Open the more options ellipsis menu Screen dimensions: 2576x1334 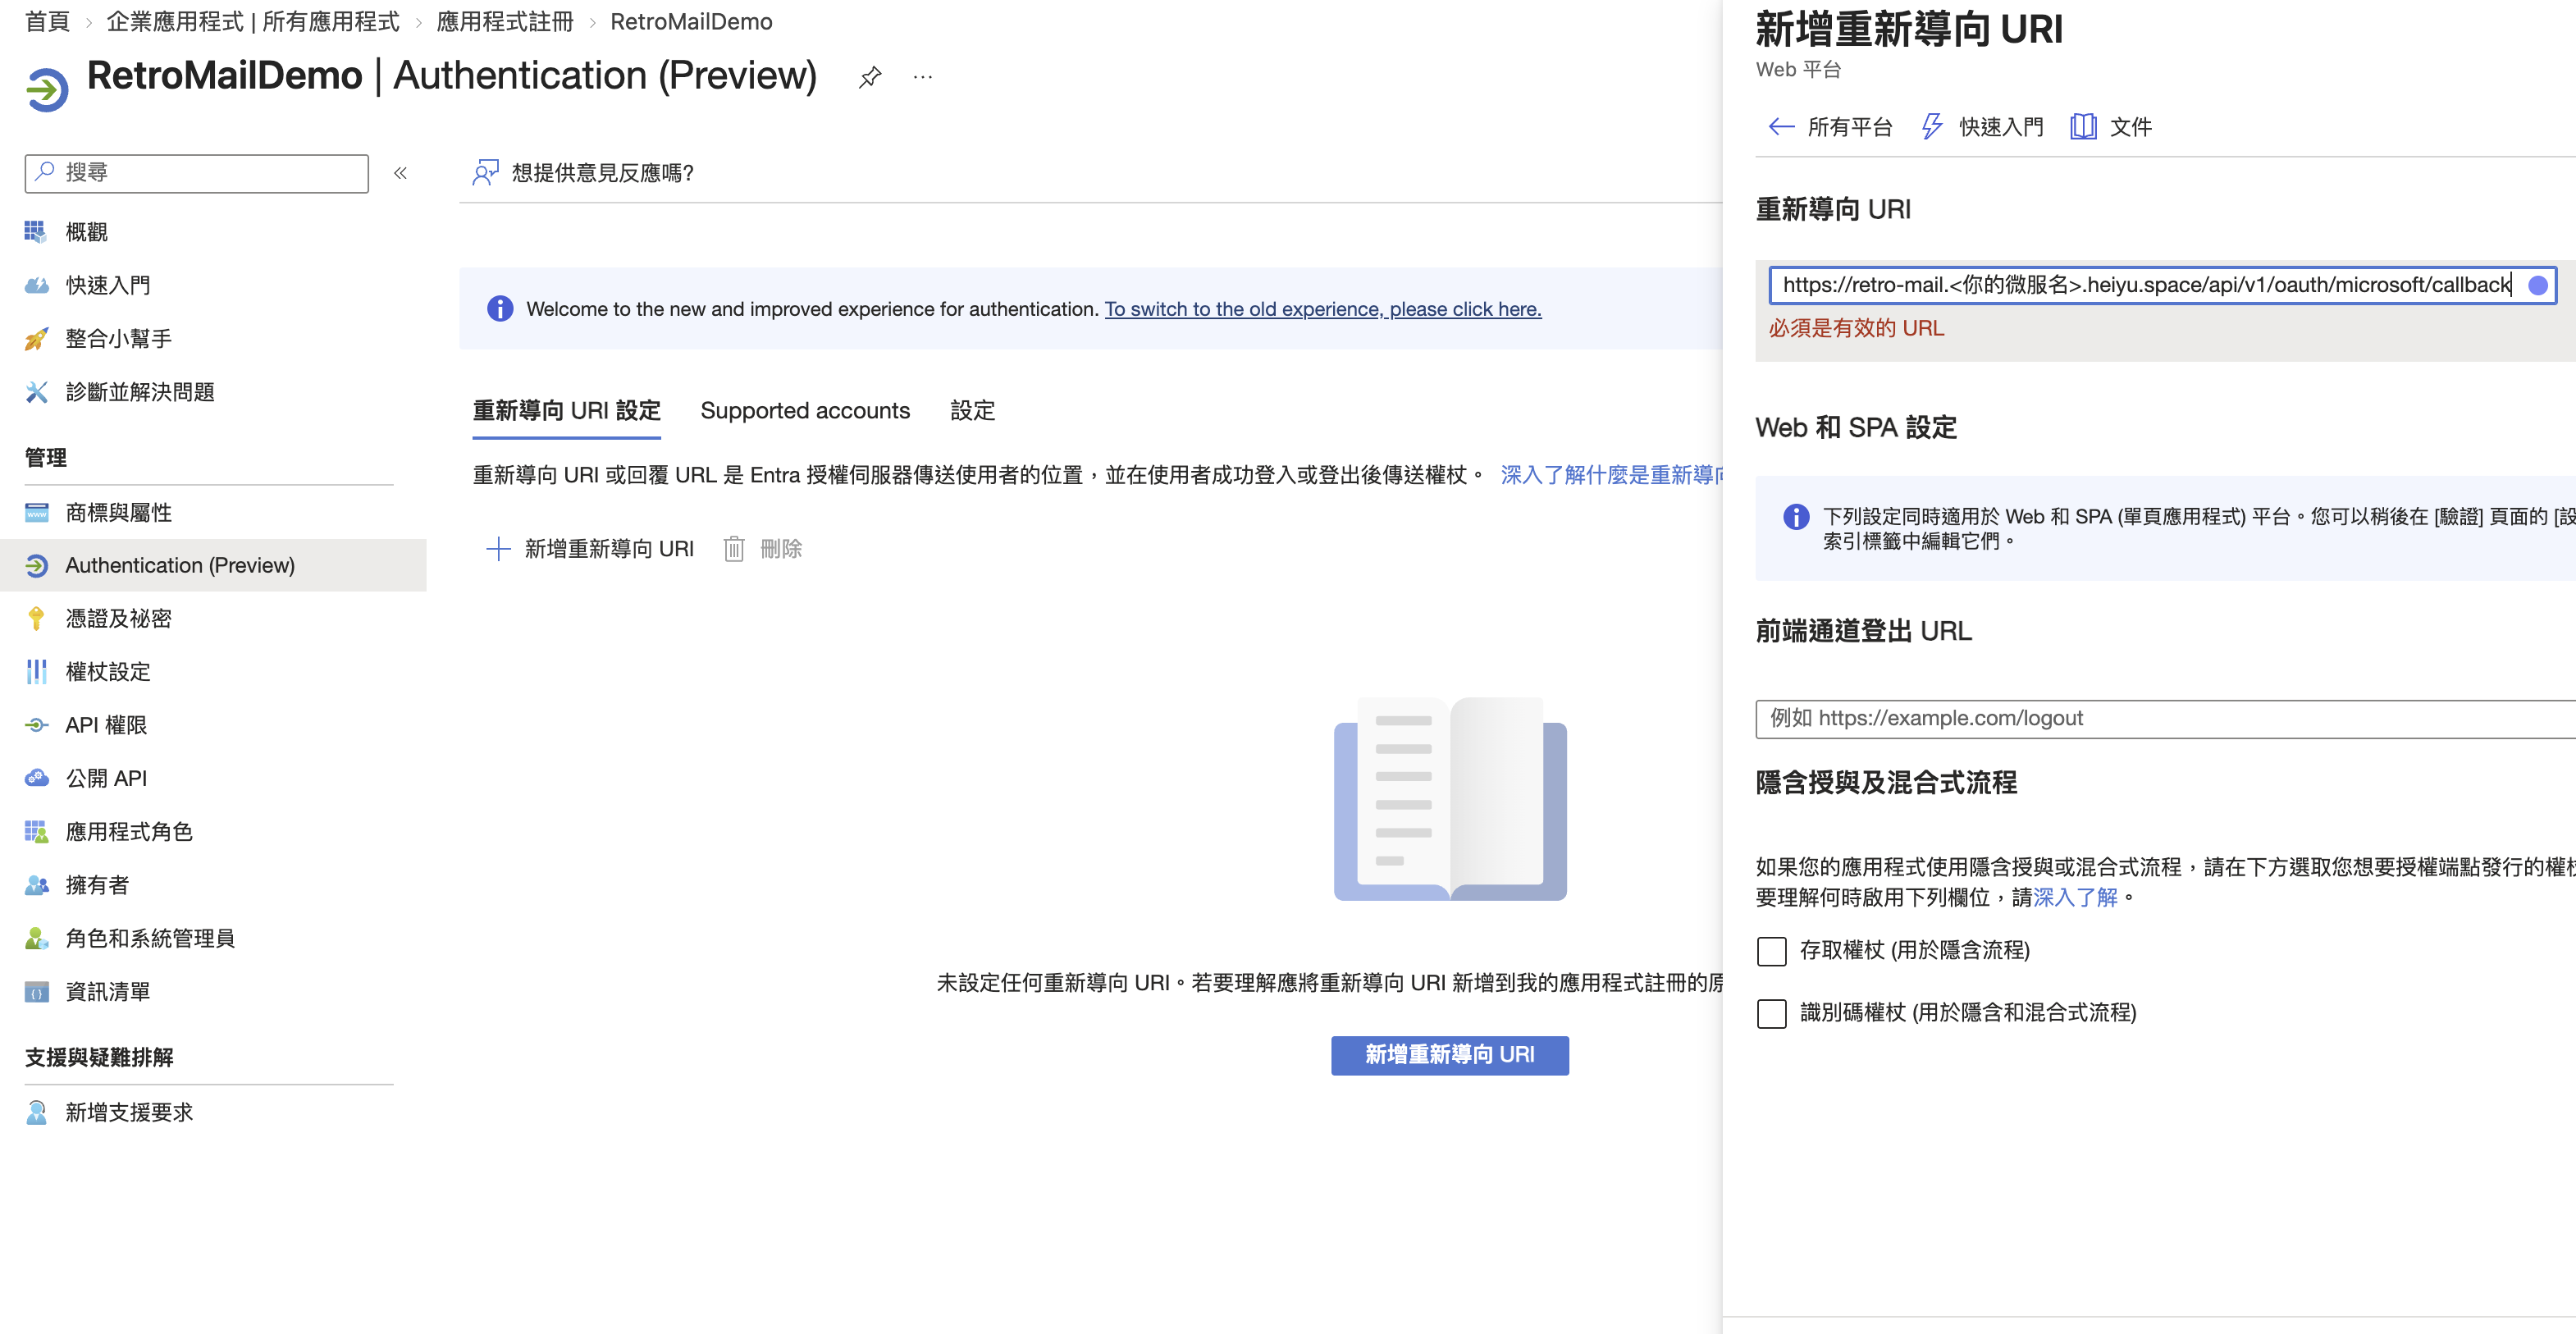click(923, 77)
